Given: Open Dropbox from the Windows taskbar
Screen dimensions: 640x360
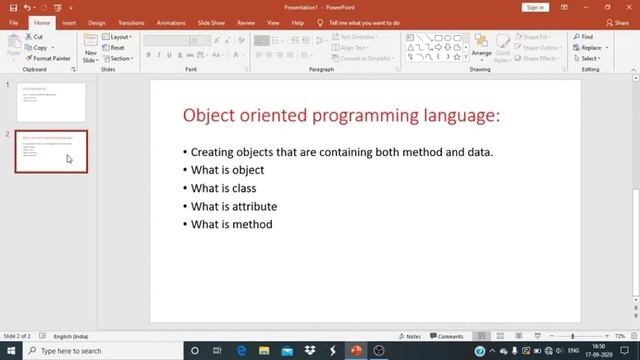Looking at the screenshot, I should point(310,351).
